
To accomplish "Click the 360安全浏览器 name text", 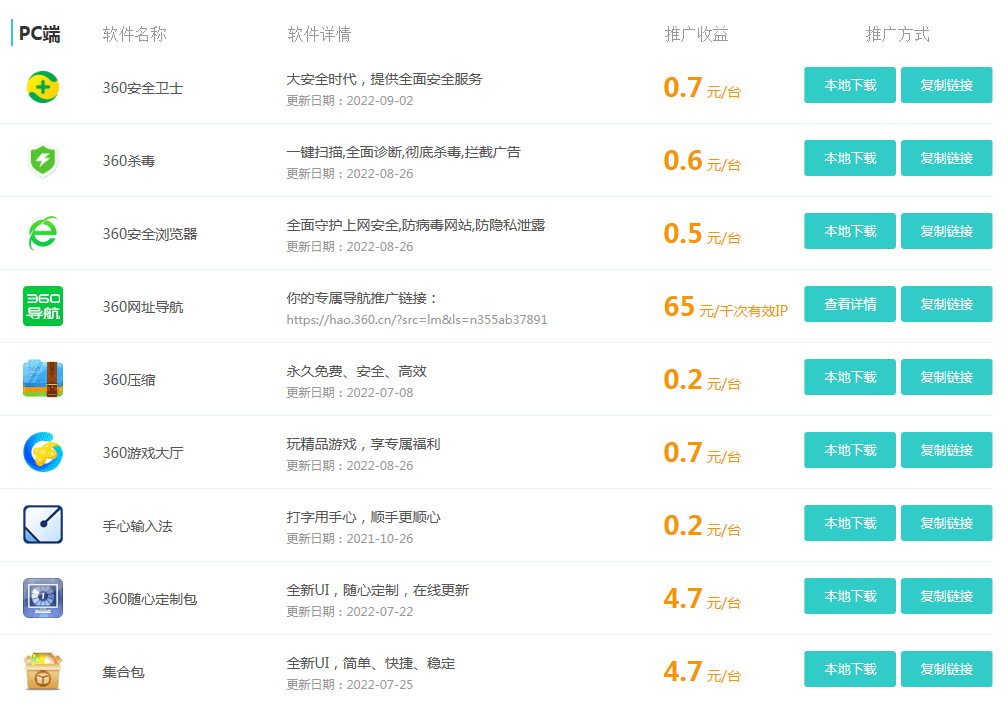I will (150, 234).
